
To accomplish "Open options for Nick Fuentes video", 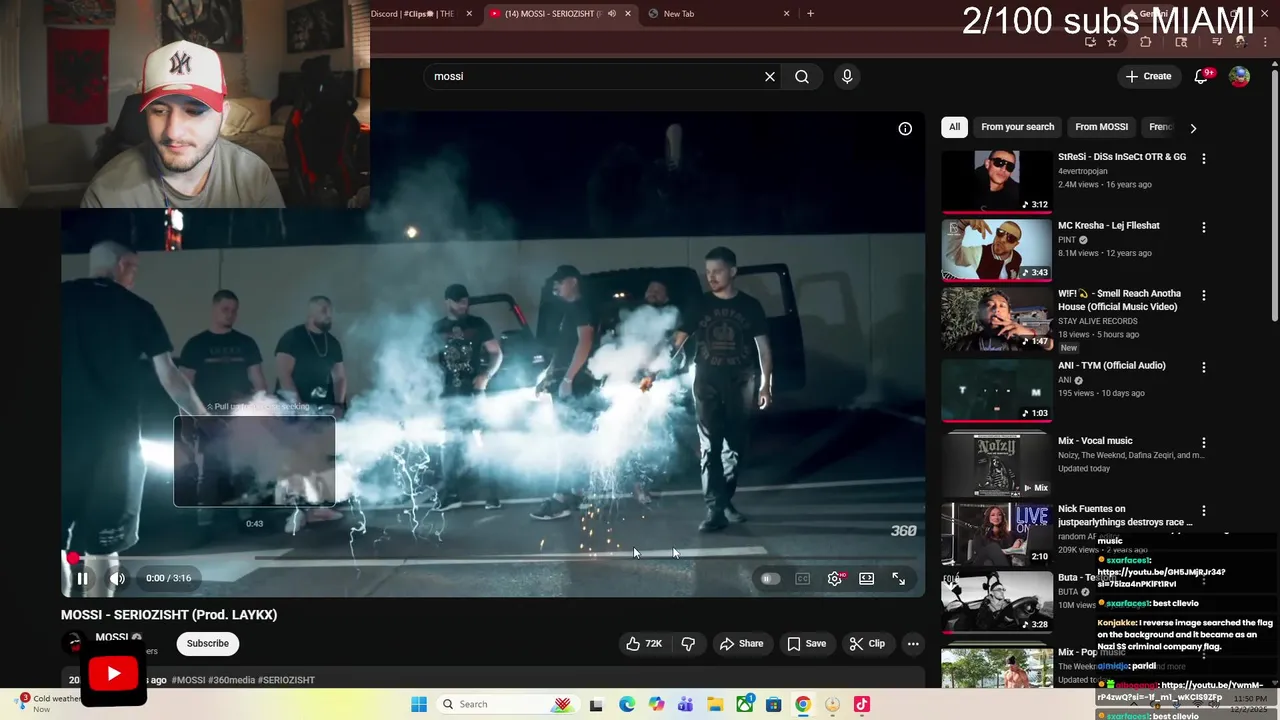I will [x=1204, y=510].
